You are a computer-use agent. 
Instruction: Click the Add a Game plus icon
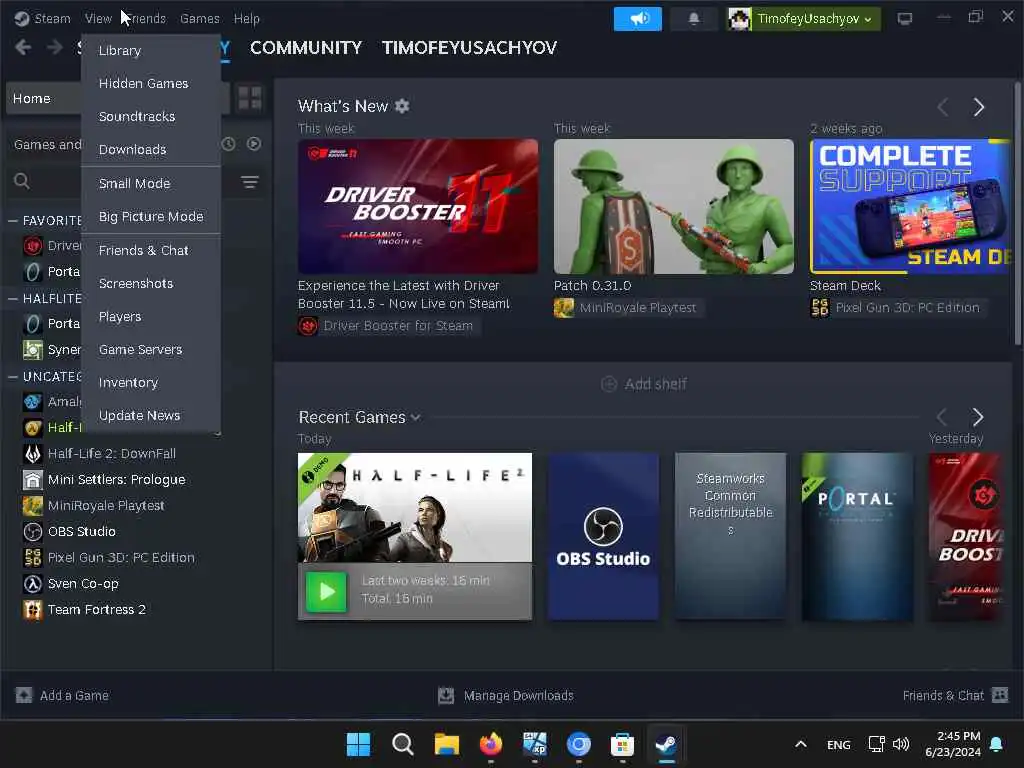coord(24,696)
